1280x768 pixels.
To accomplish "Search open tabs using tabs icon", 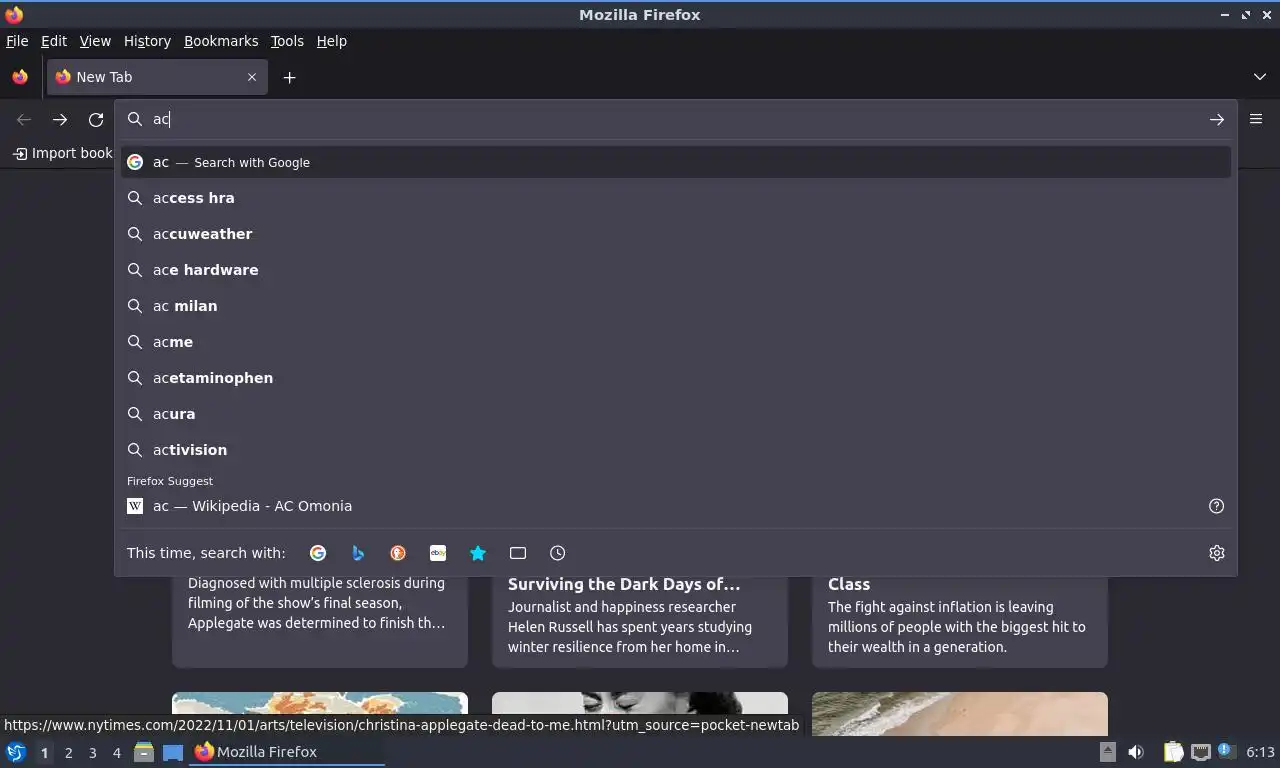I will (518, 553).
